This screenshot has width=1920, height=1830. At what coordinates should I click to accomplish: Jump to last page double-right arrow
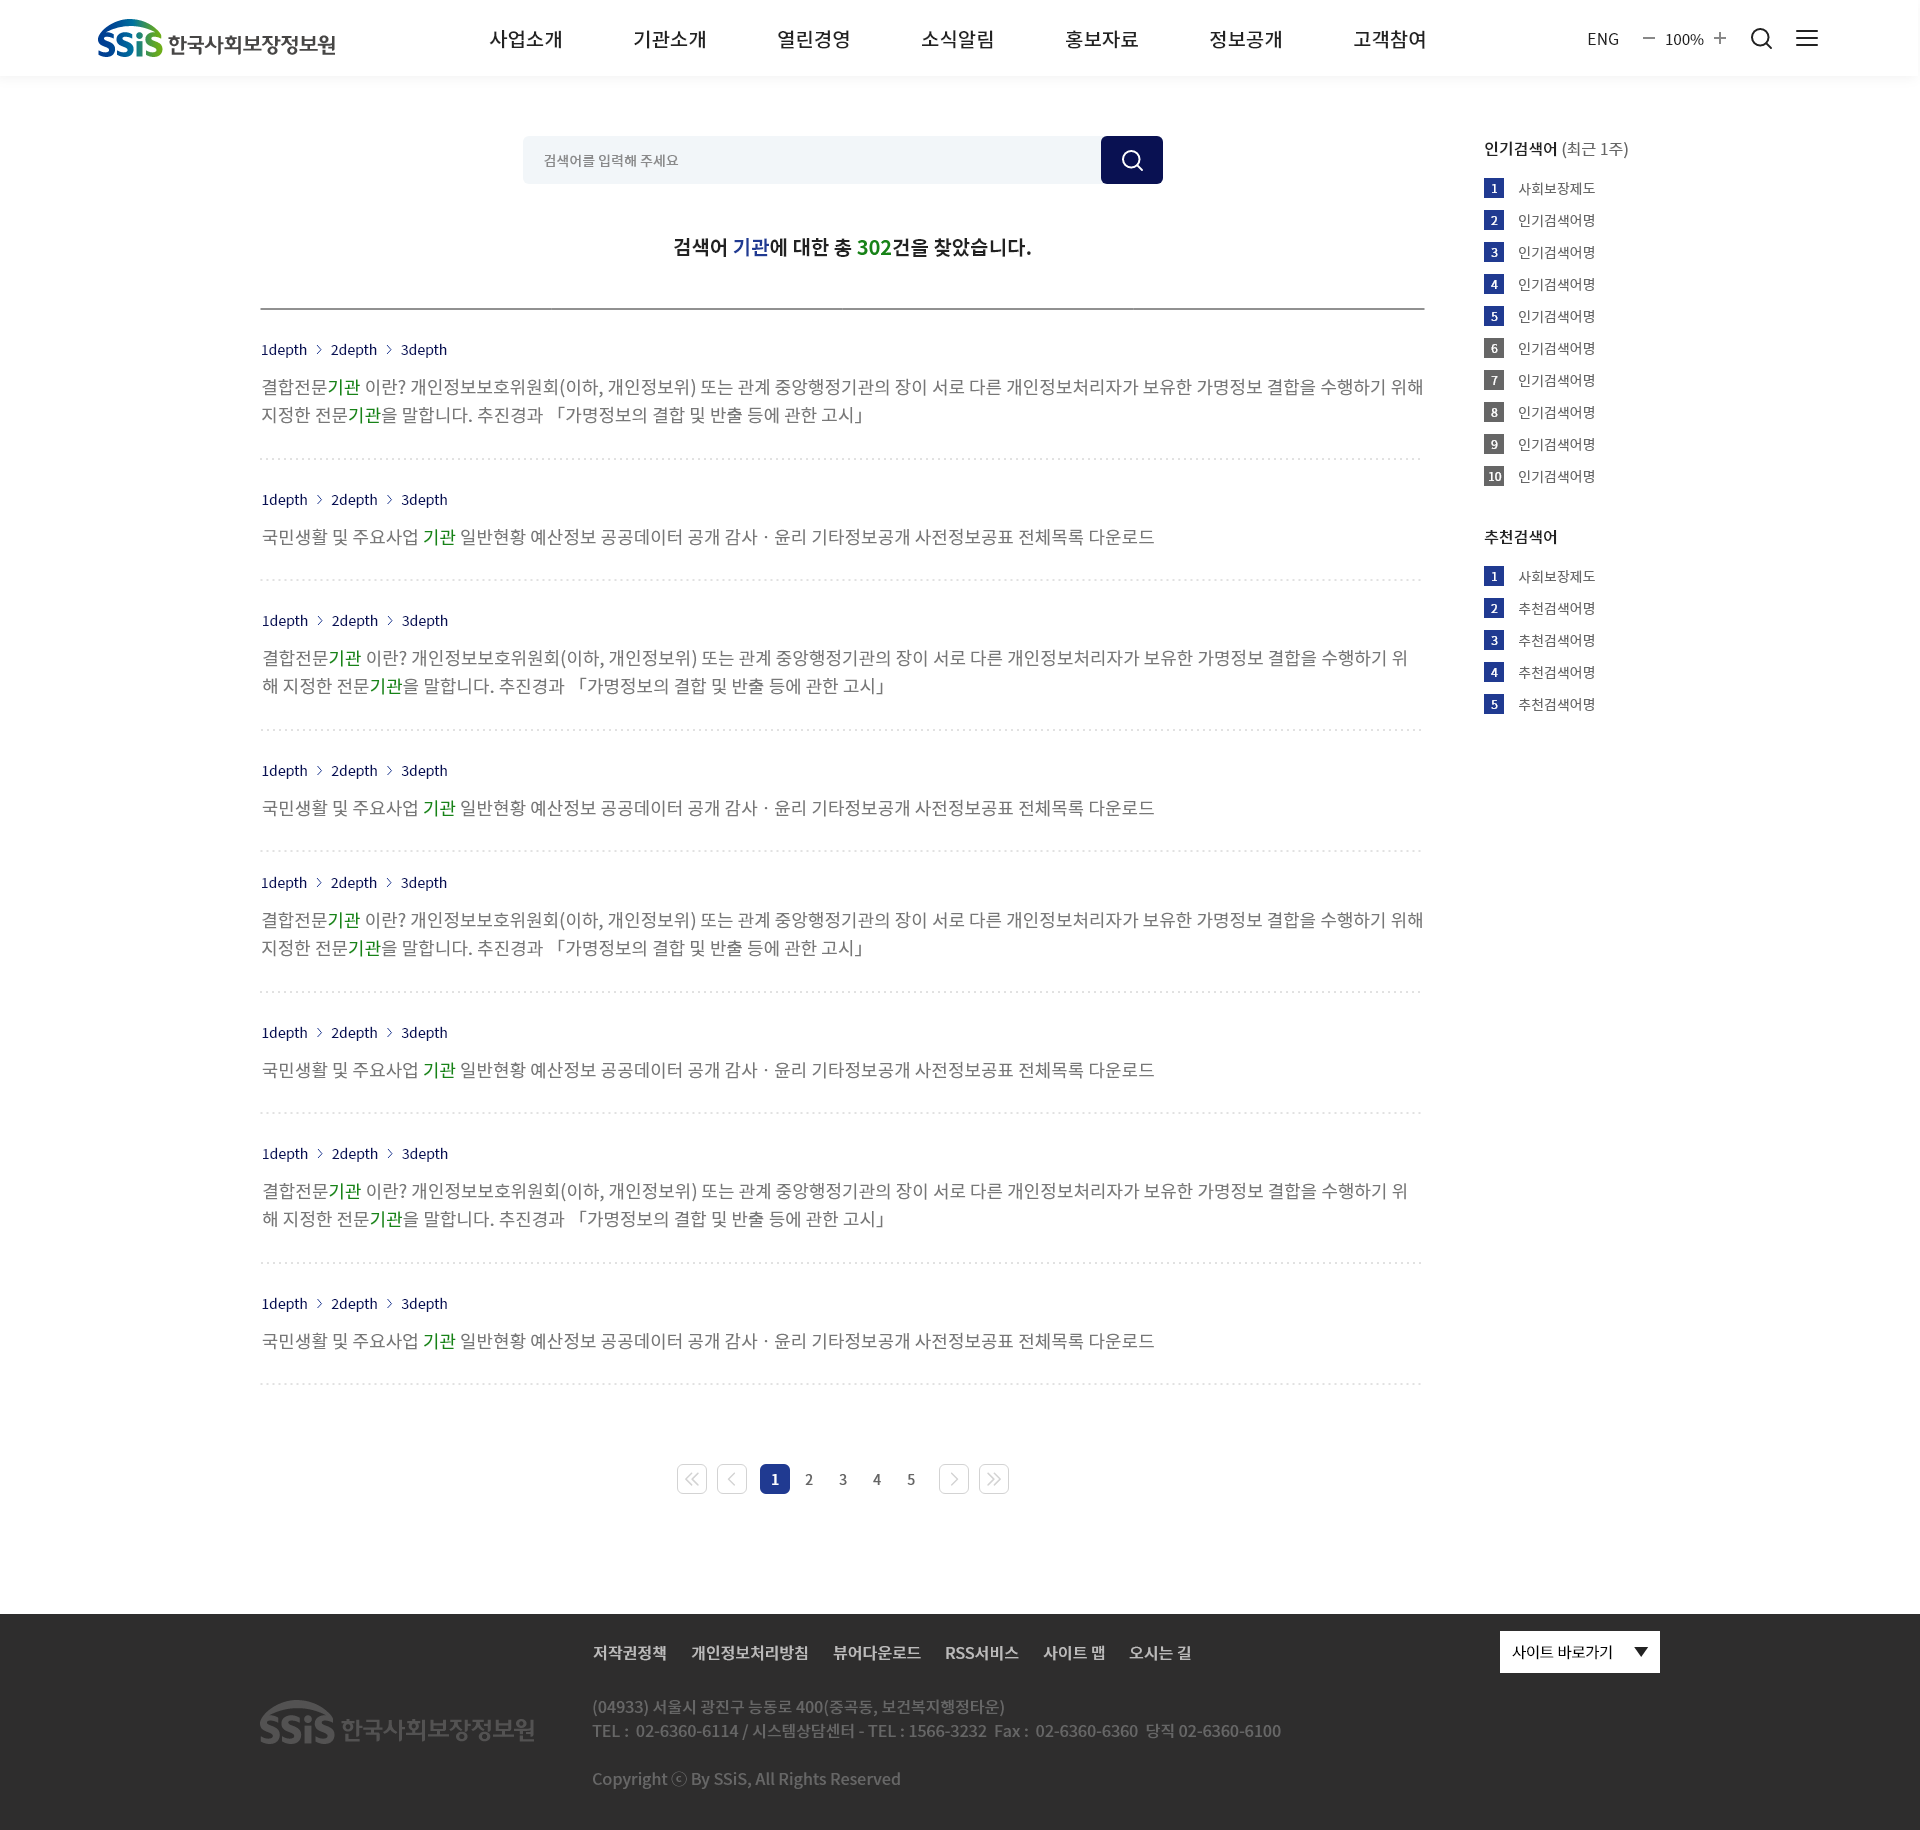point(994,1479)
